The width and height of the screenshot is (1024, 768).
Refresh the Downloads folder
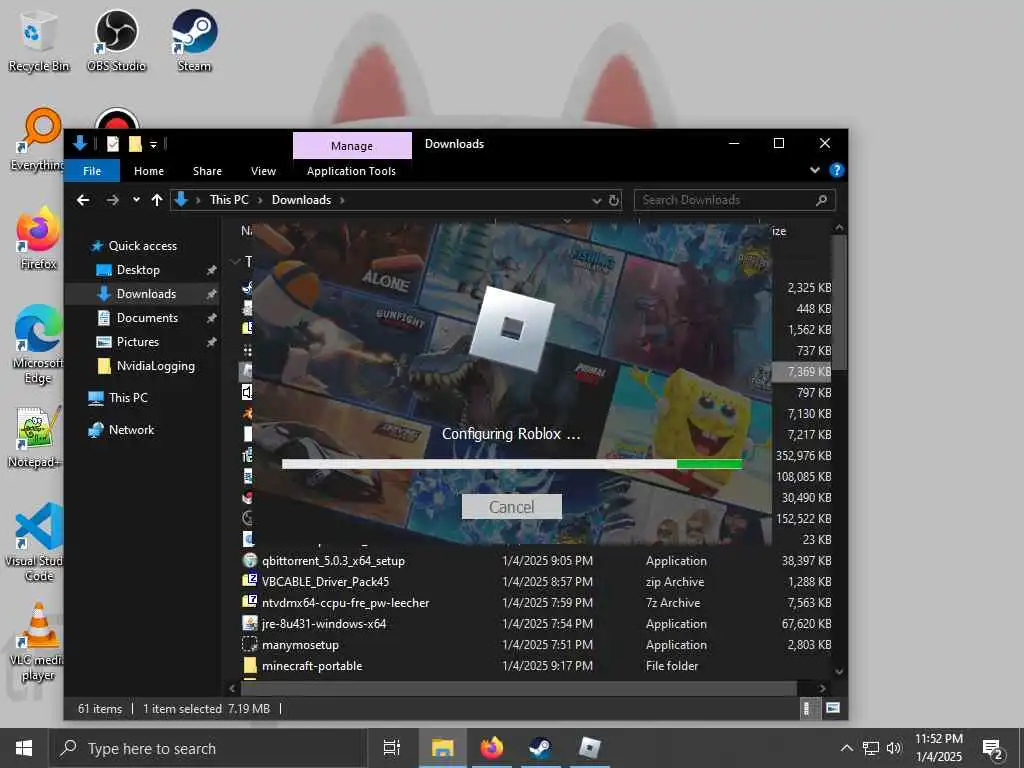[613, 200]
